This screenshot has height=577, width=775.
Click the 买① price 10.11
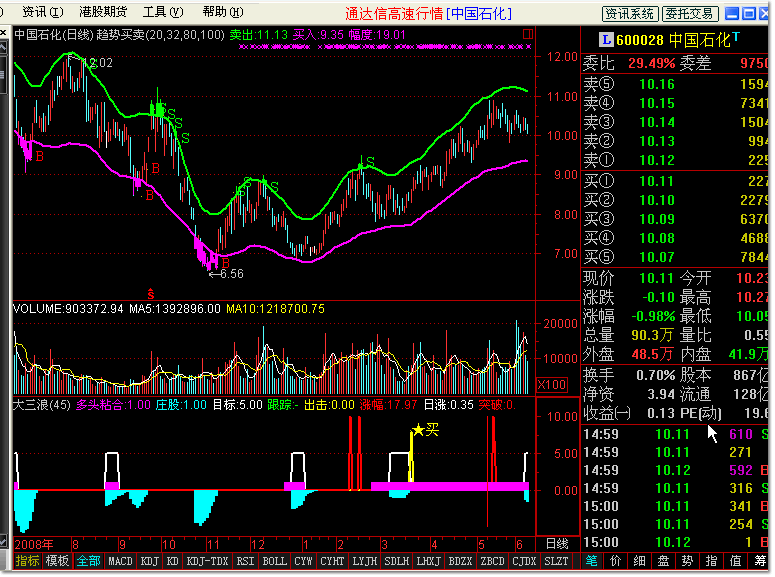657,181
